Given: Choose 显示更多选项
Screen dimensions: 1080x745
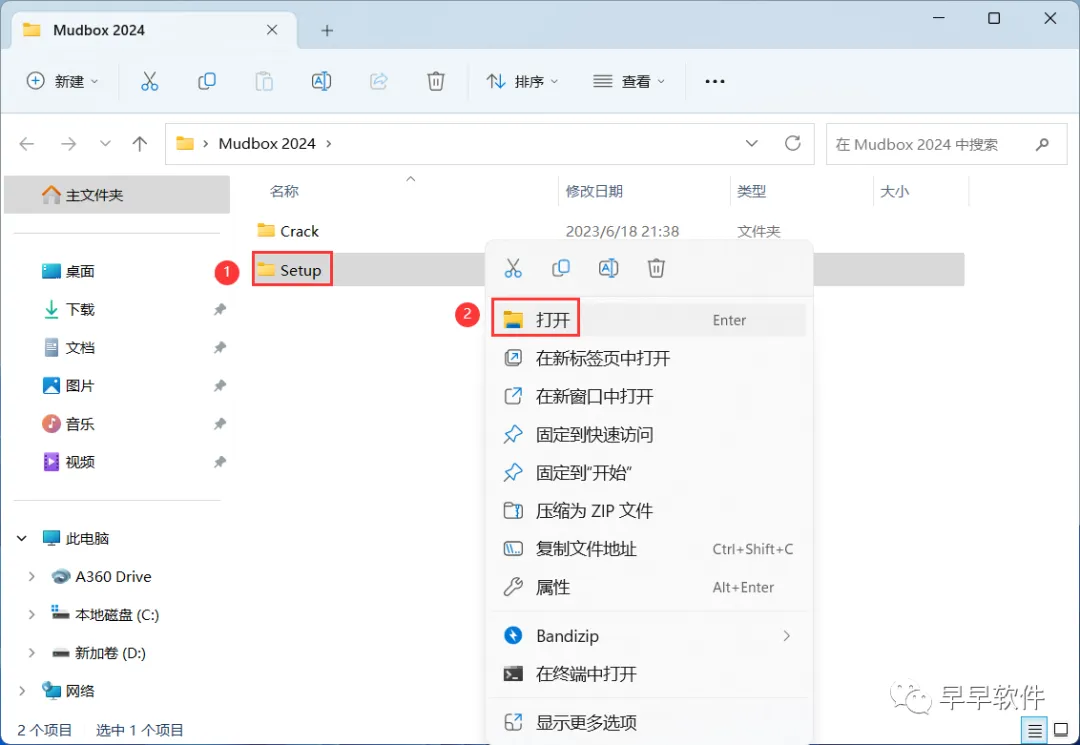Looking at the screenshot, I should (x=649, y=722).
